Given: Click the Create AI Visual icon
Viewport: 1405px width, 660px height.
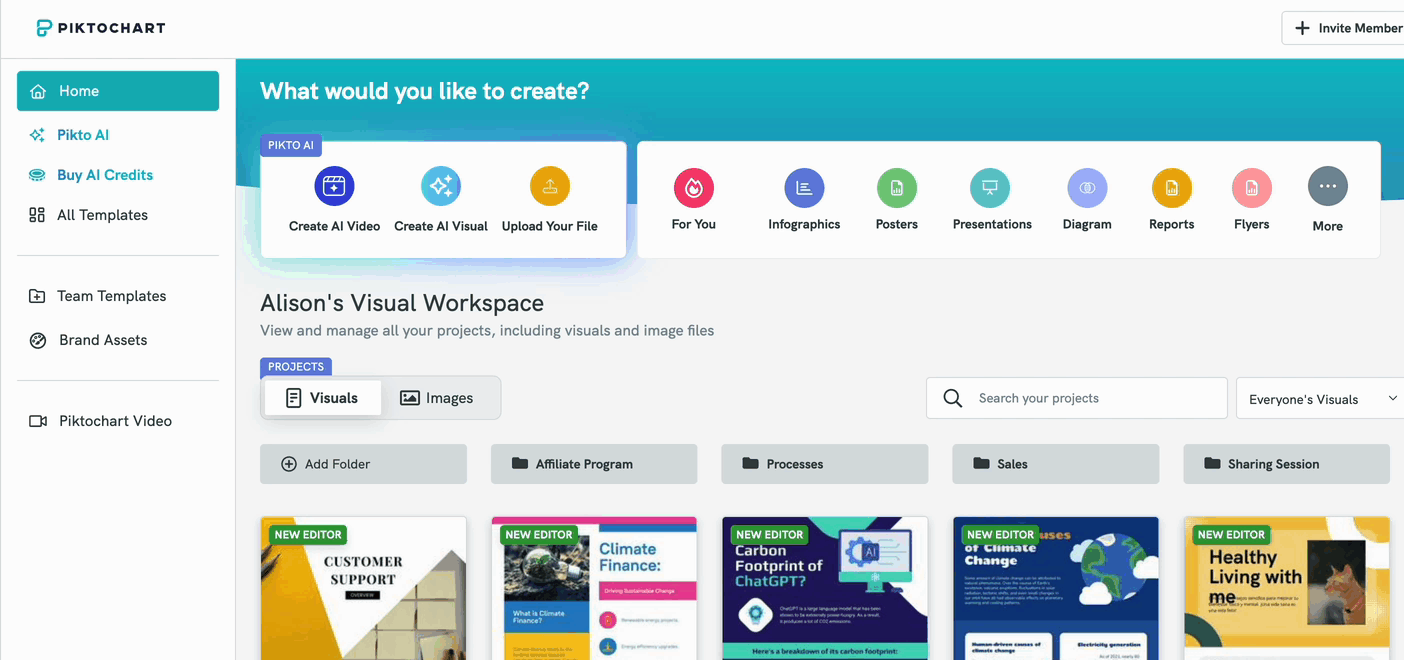Looking at the screenshot, I should pyautogui.click(x=441, y=186).
